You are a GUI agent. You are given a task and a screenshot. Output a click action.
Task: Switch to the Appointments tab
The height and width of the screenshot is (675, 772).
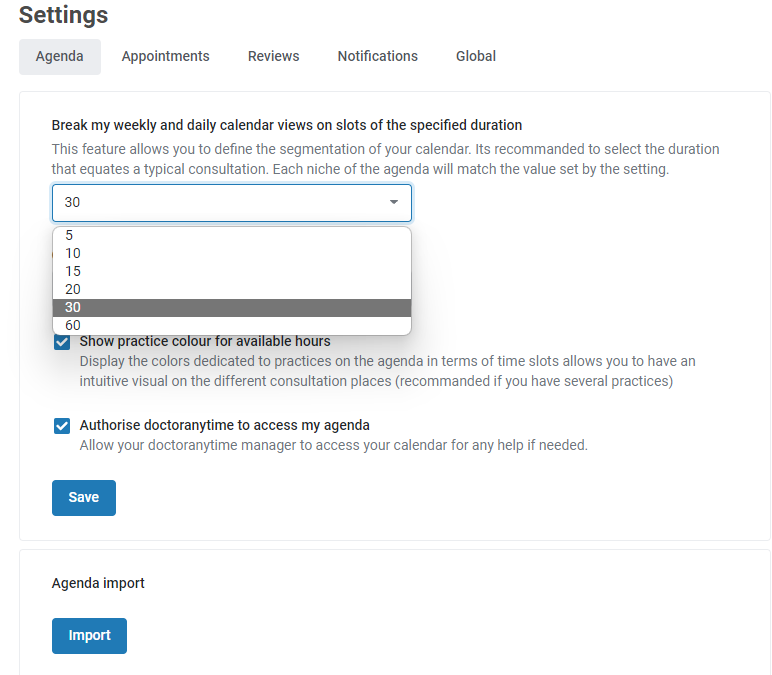coord(165,57)
